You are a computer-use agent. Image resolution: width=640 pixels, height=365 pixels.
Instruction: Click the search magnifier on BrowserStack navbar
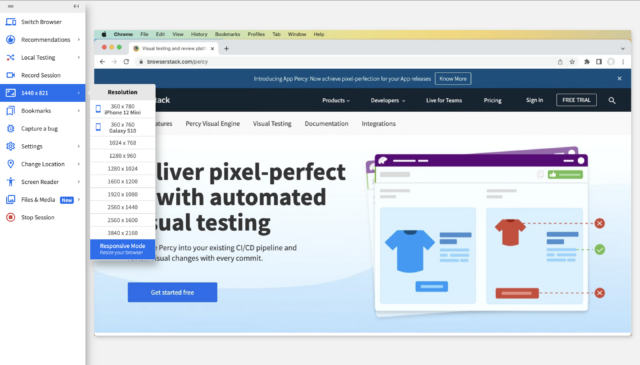[612, 100]
